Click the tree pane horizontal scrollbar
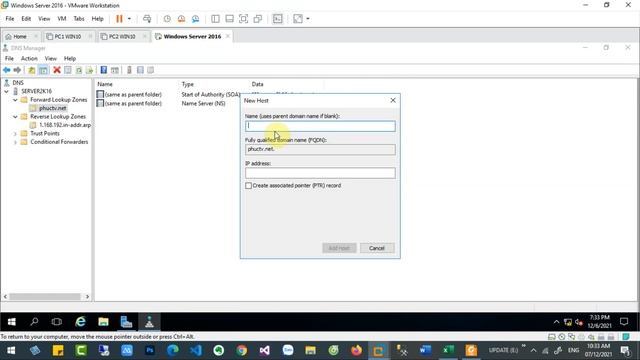 tap(46, 297)
